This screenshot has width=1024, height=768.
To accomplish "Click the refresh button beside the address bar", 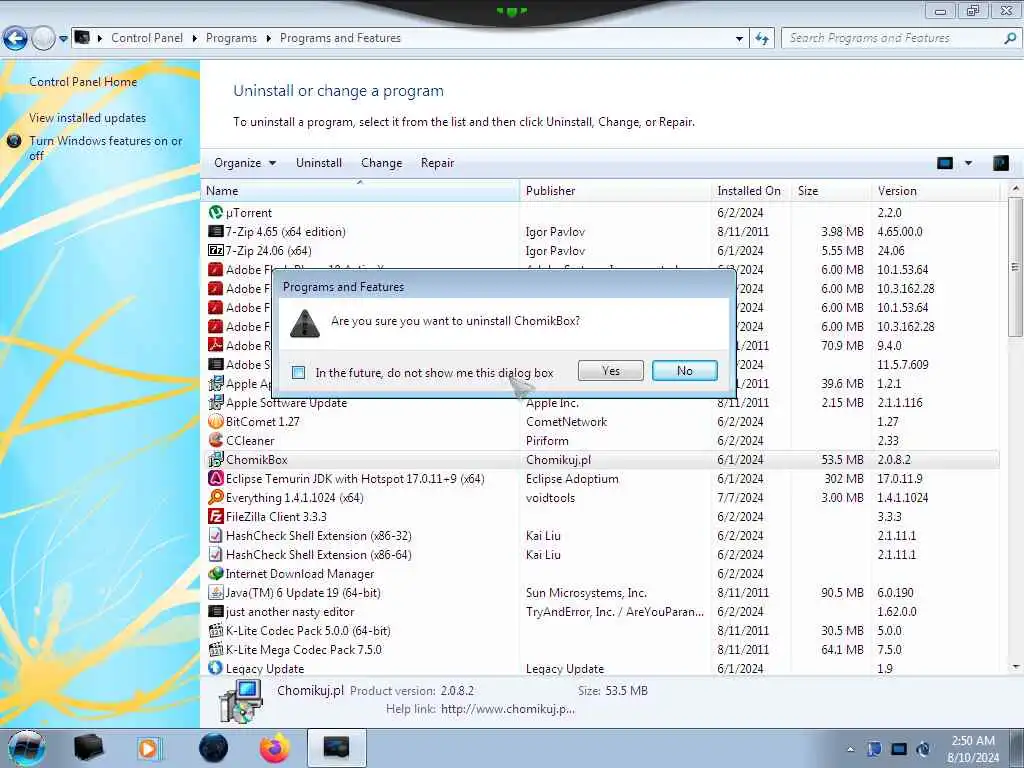I will [x=762, y=39].
